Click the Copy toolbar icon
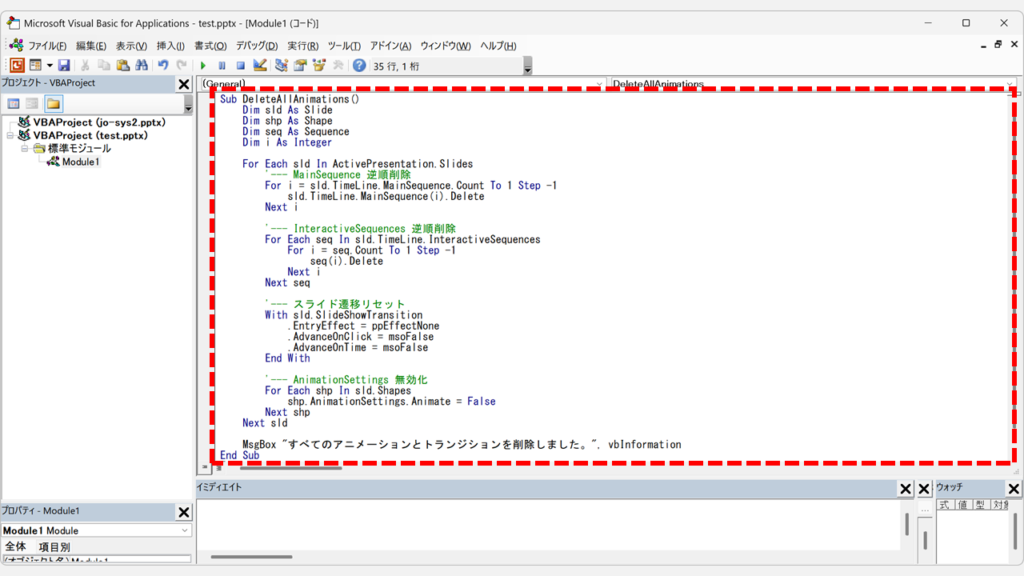 [x=104, y=65]
